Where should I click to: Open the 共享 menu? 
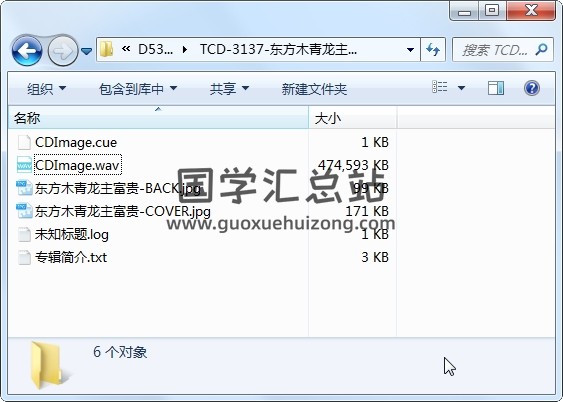coord(229,89)
